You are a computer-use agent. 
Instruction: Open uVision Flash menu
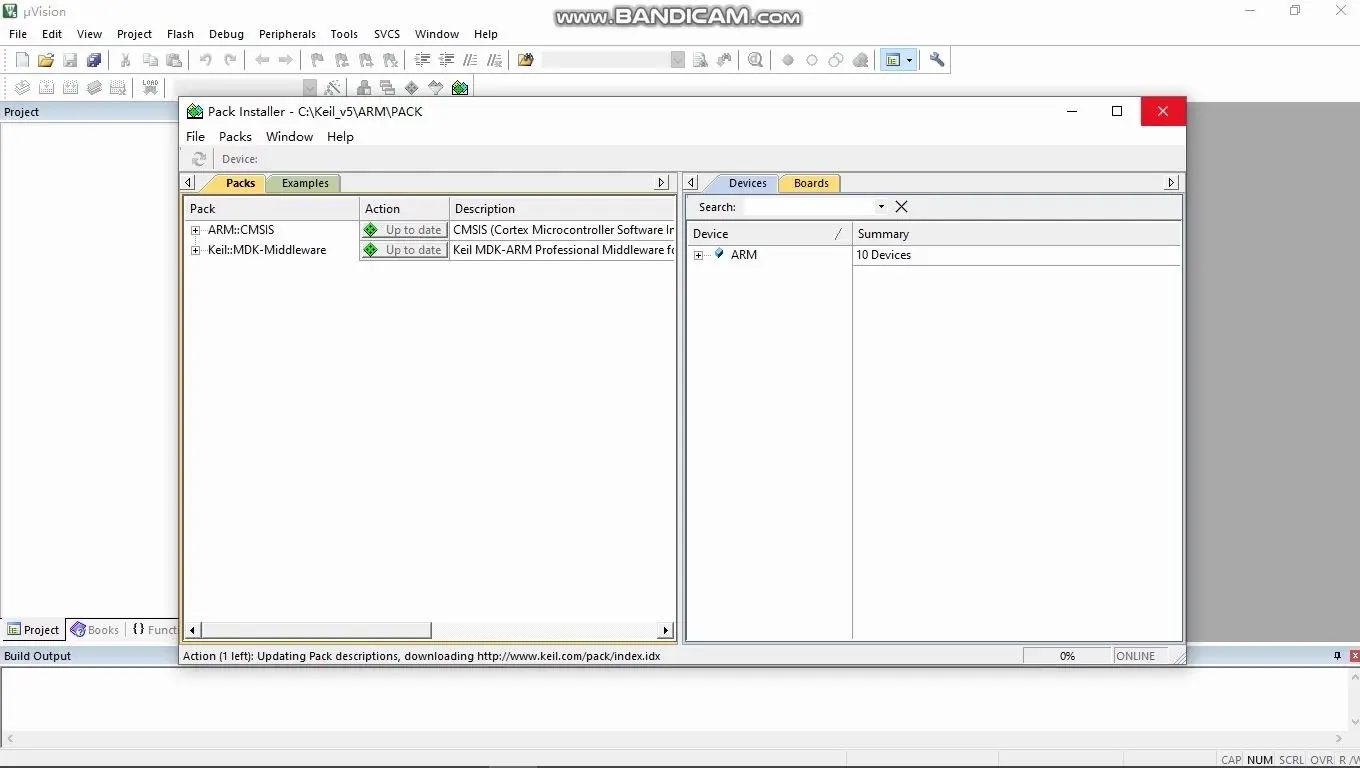tap(180, 34)
